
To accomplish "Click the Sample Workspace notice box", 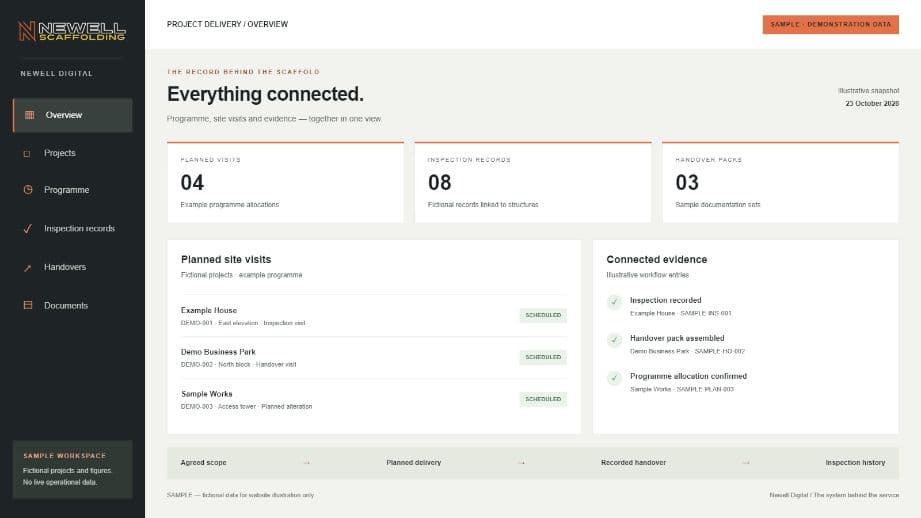I will click(x=73, y=469).
